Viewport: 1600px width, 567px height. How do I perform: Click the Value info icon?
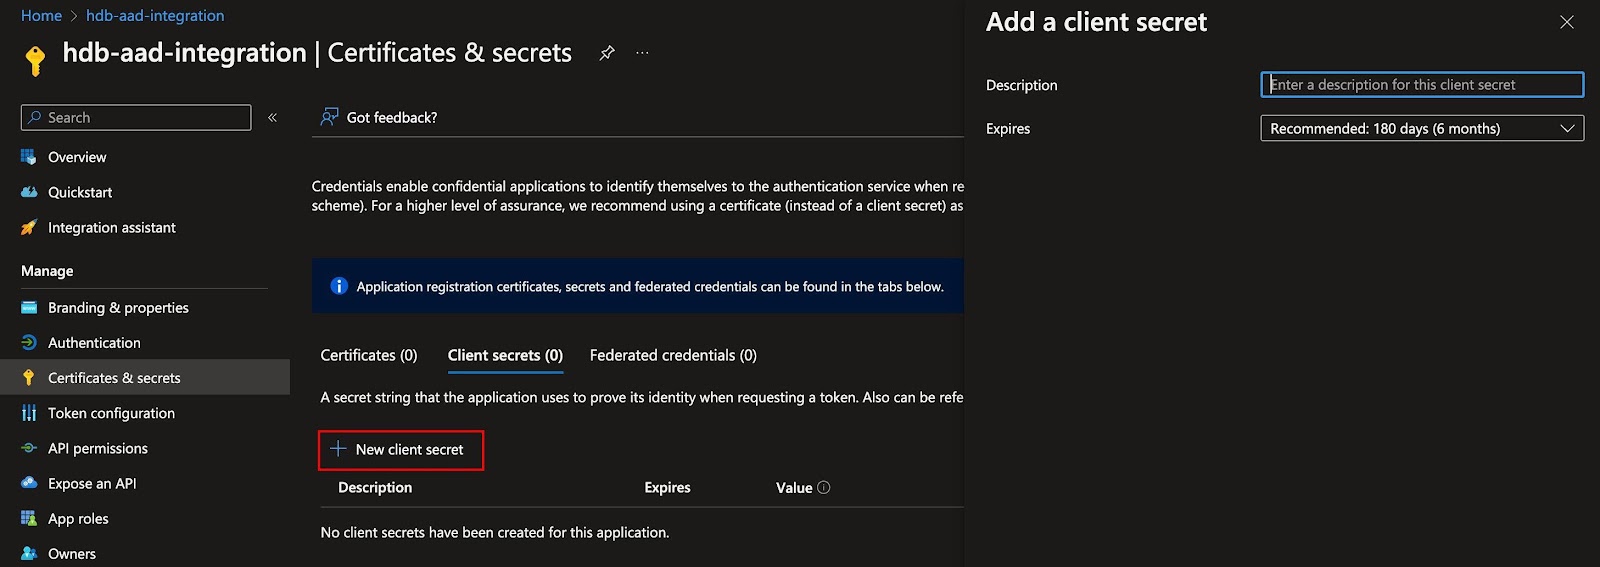824,488
